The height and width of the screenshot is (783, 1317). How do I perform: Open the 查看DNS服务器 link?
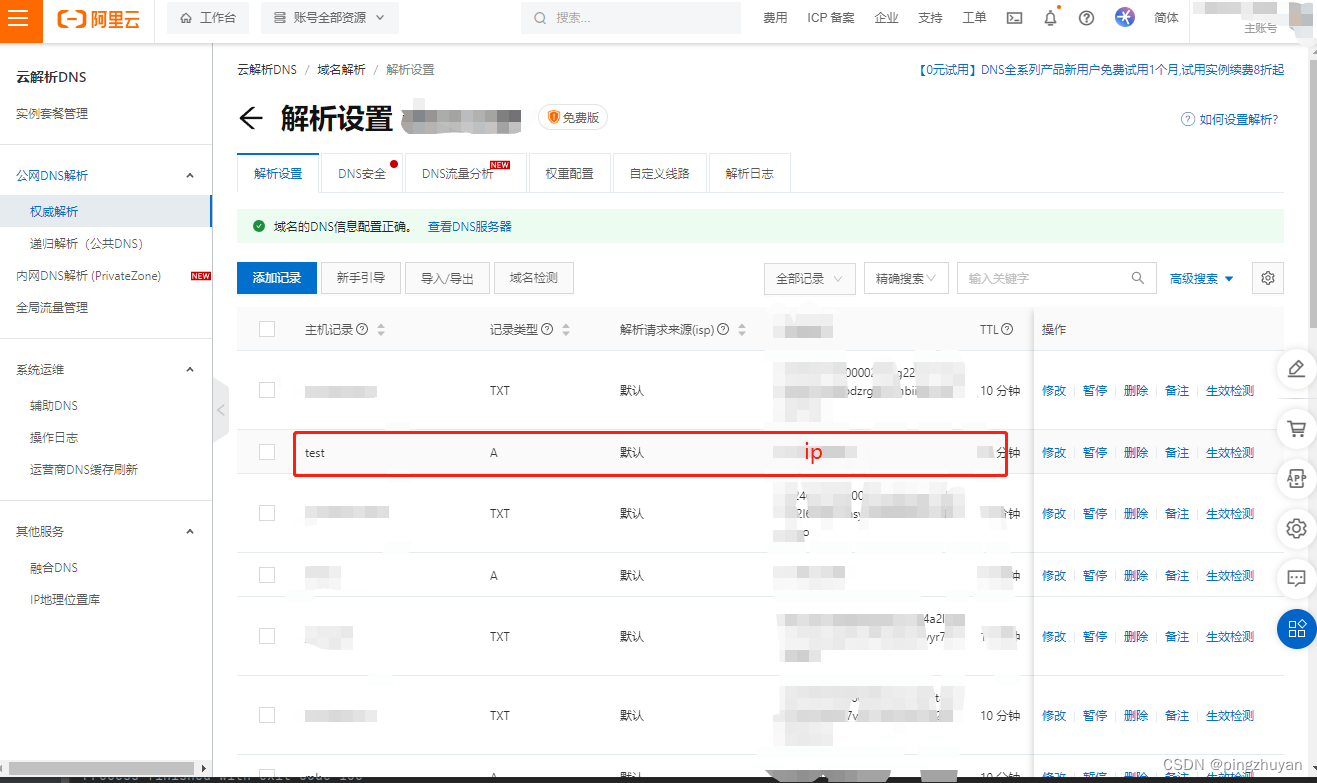[x=470, y=227]
